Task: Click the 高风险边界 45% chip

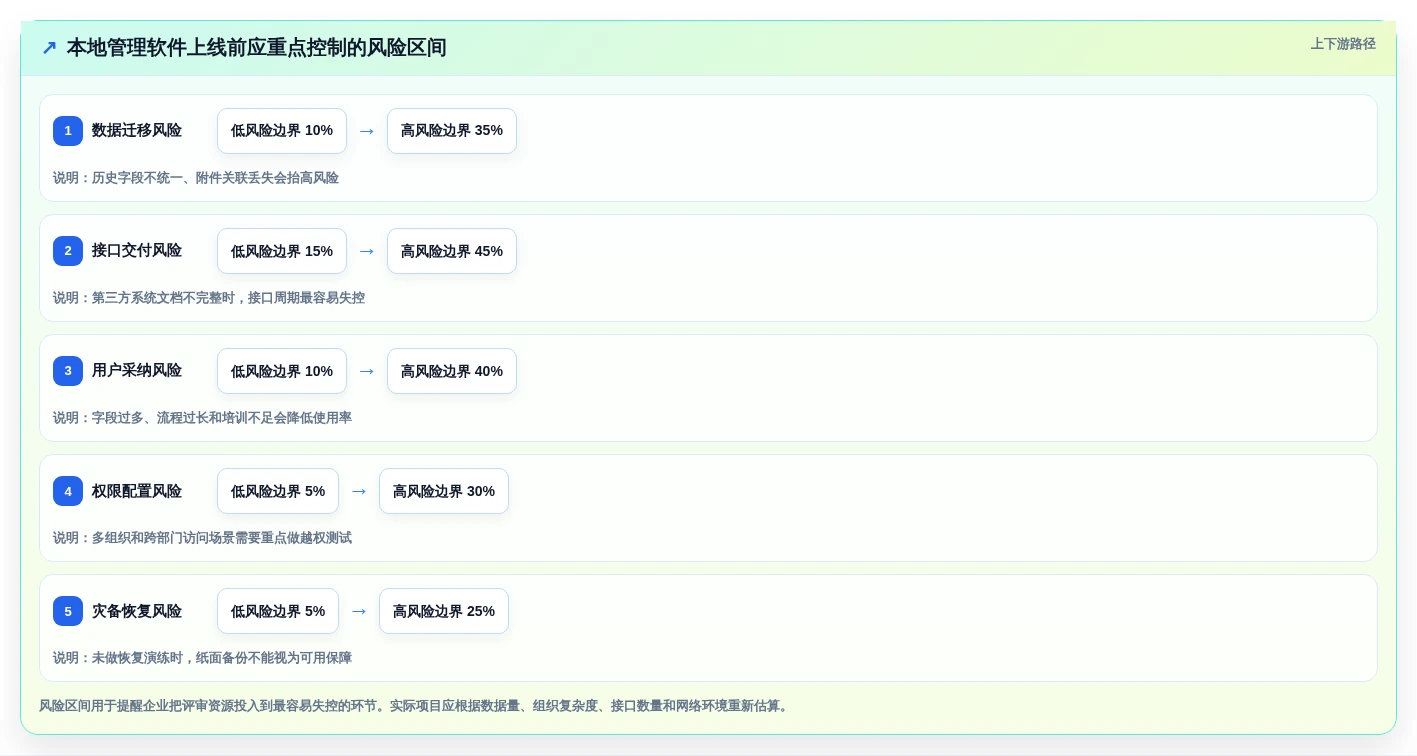Action: (452, 251)
